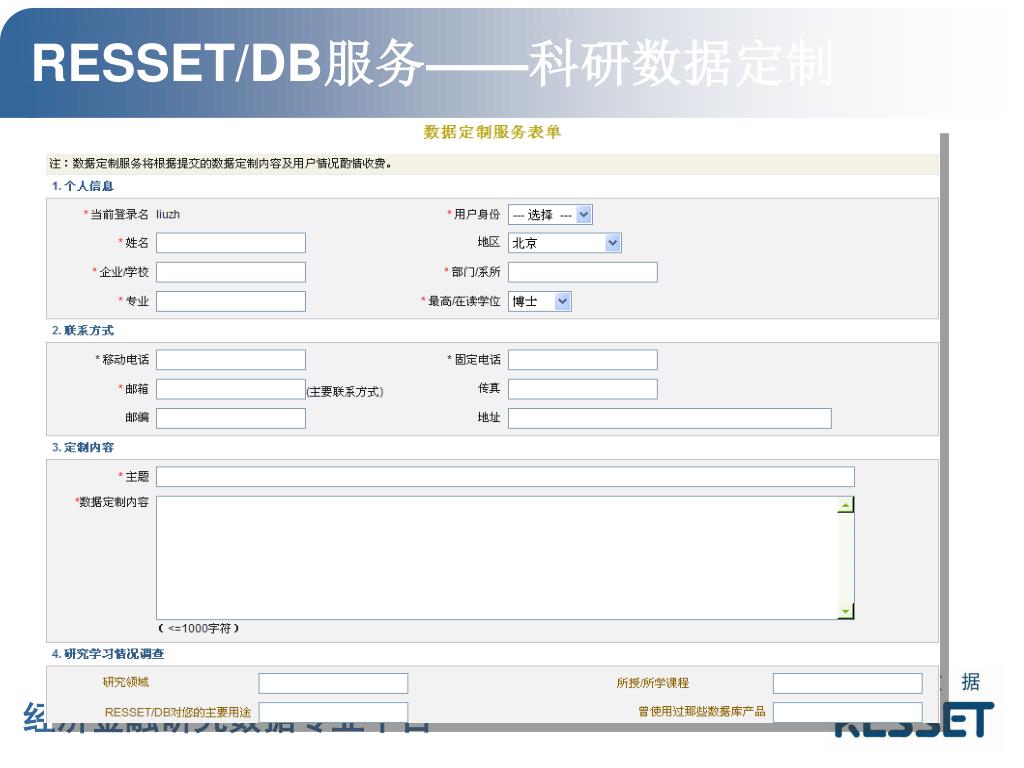Click the 企业/学校 input field
This screenshot has height=768, width=1024.
[231, 272]
